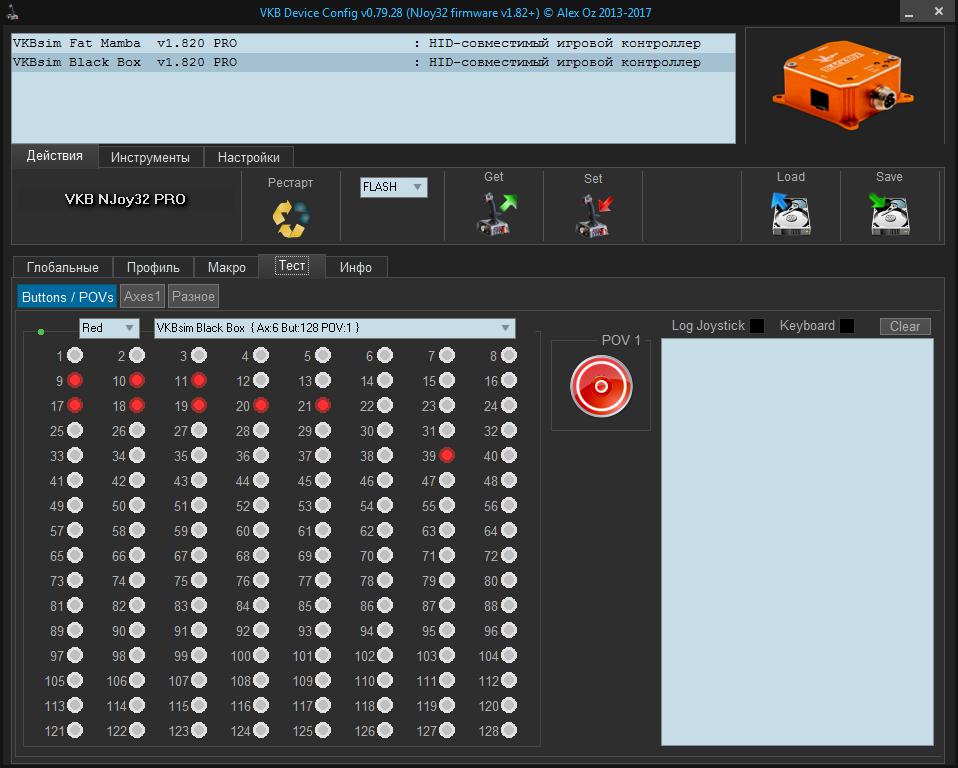Image resolution: width=958 pixels, height=768 pixels.
Task: Click the app icon in title bar
Action: 12,11
